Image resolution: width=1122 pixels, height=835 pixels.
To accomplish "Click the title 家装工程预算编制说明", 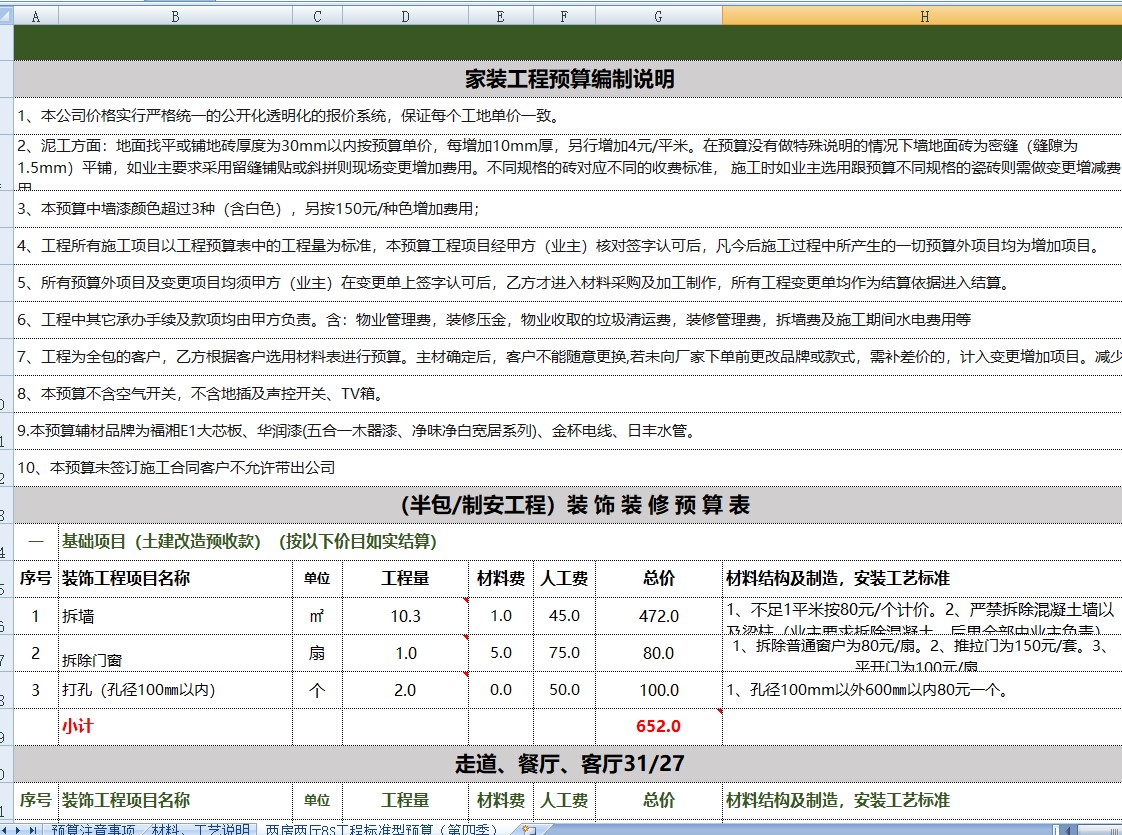I will pyautogui.click(x=570, y=79).
